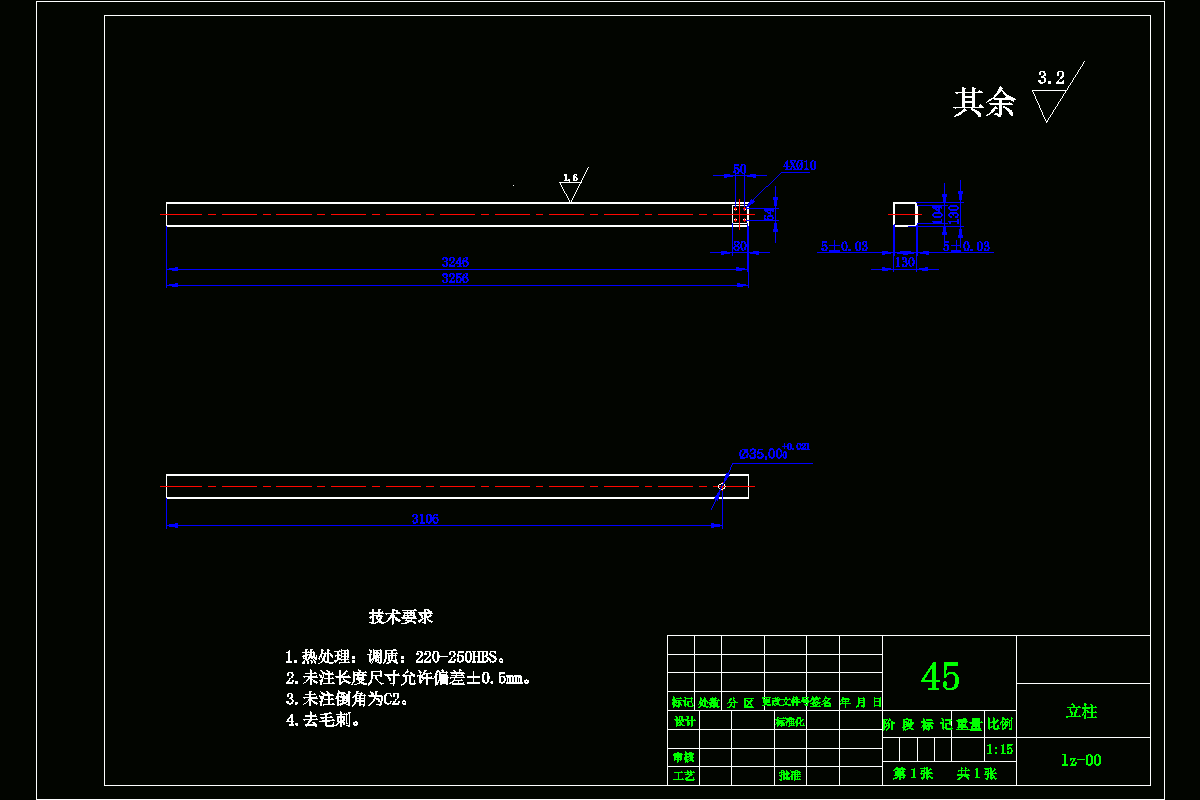The image size is (1200, 800).
Task: Click the drawing number lz-00
Action: pyautogui.click(x=1081, y=760)
